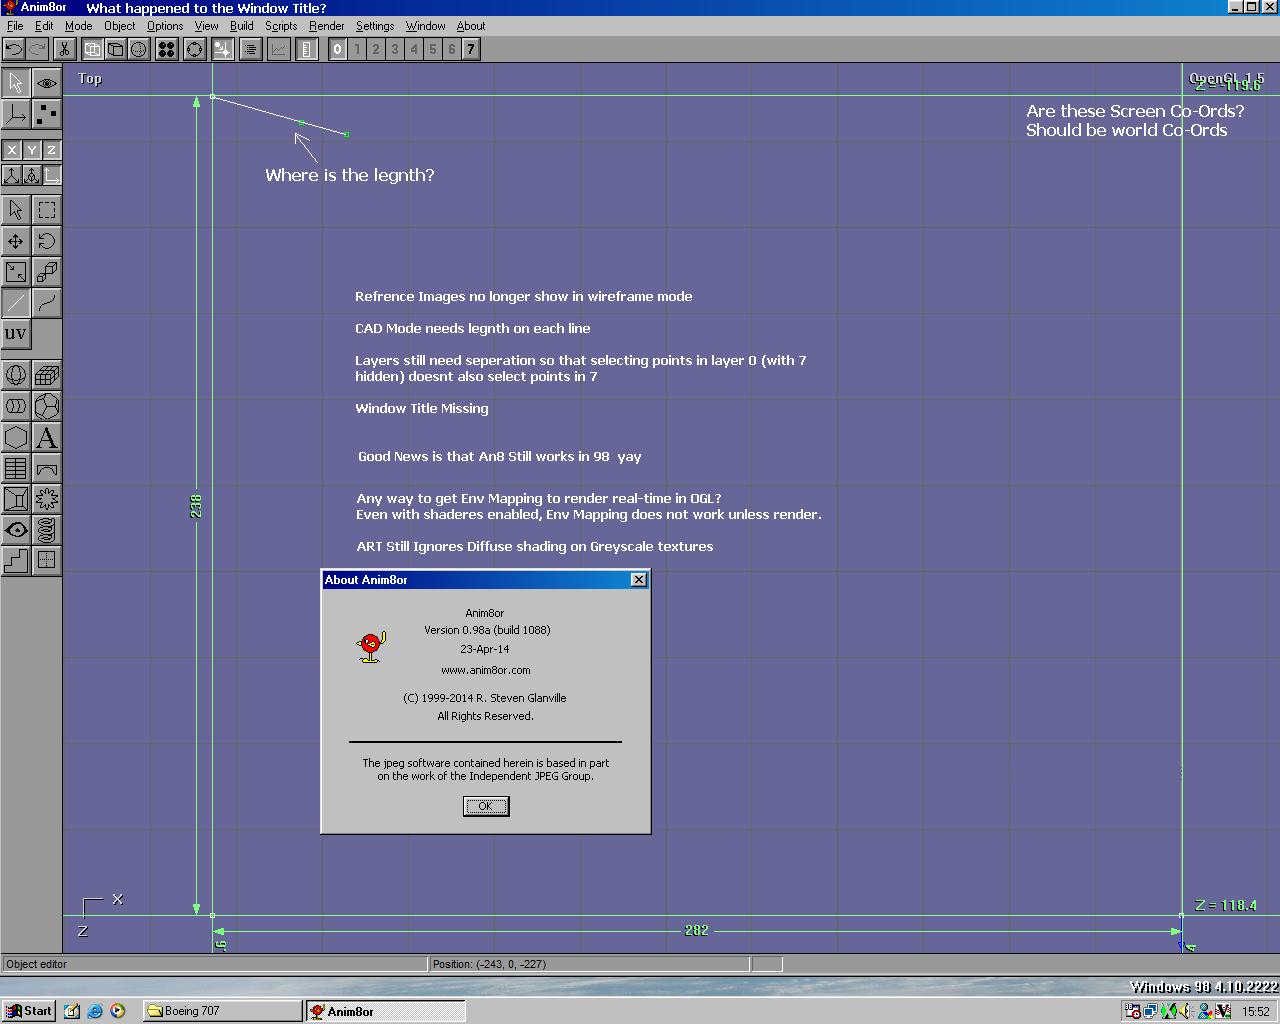
Task: Toggle layer 0 button
Action: pyautogui.click(x=338, y=48)
